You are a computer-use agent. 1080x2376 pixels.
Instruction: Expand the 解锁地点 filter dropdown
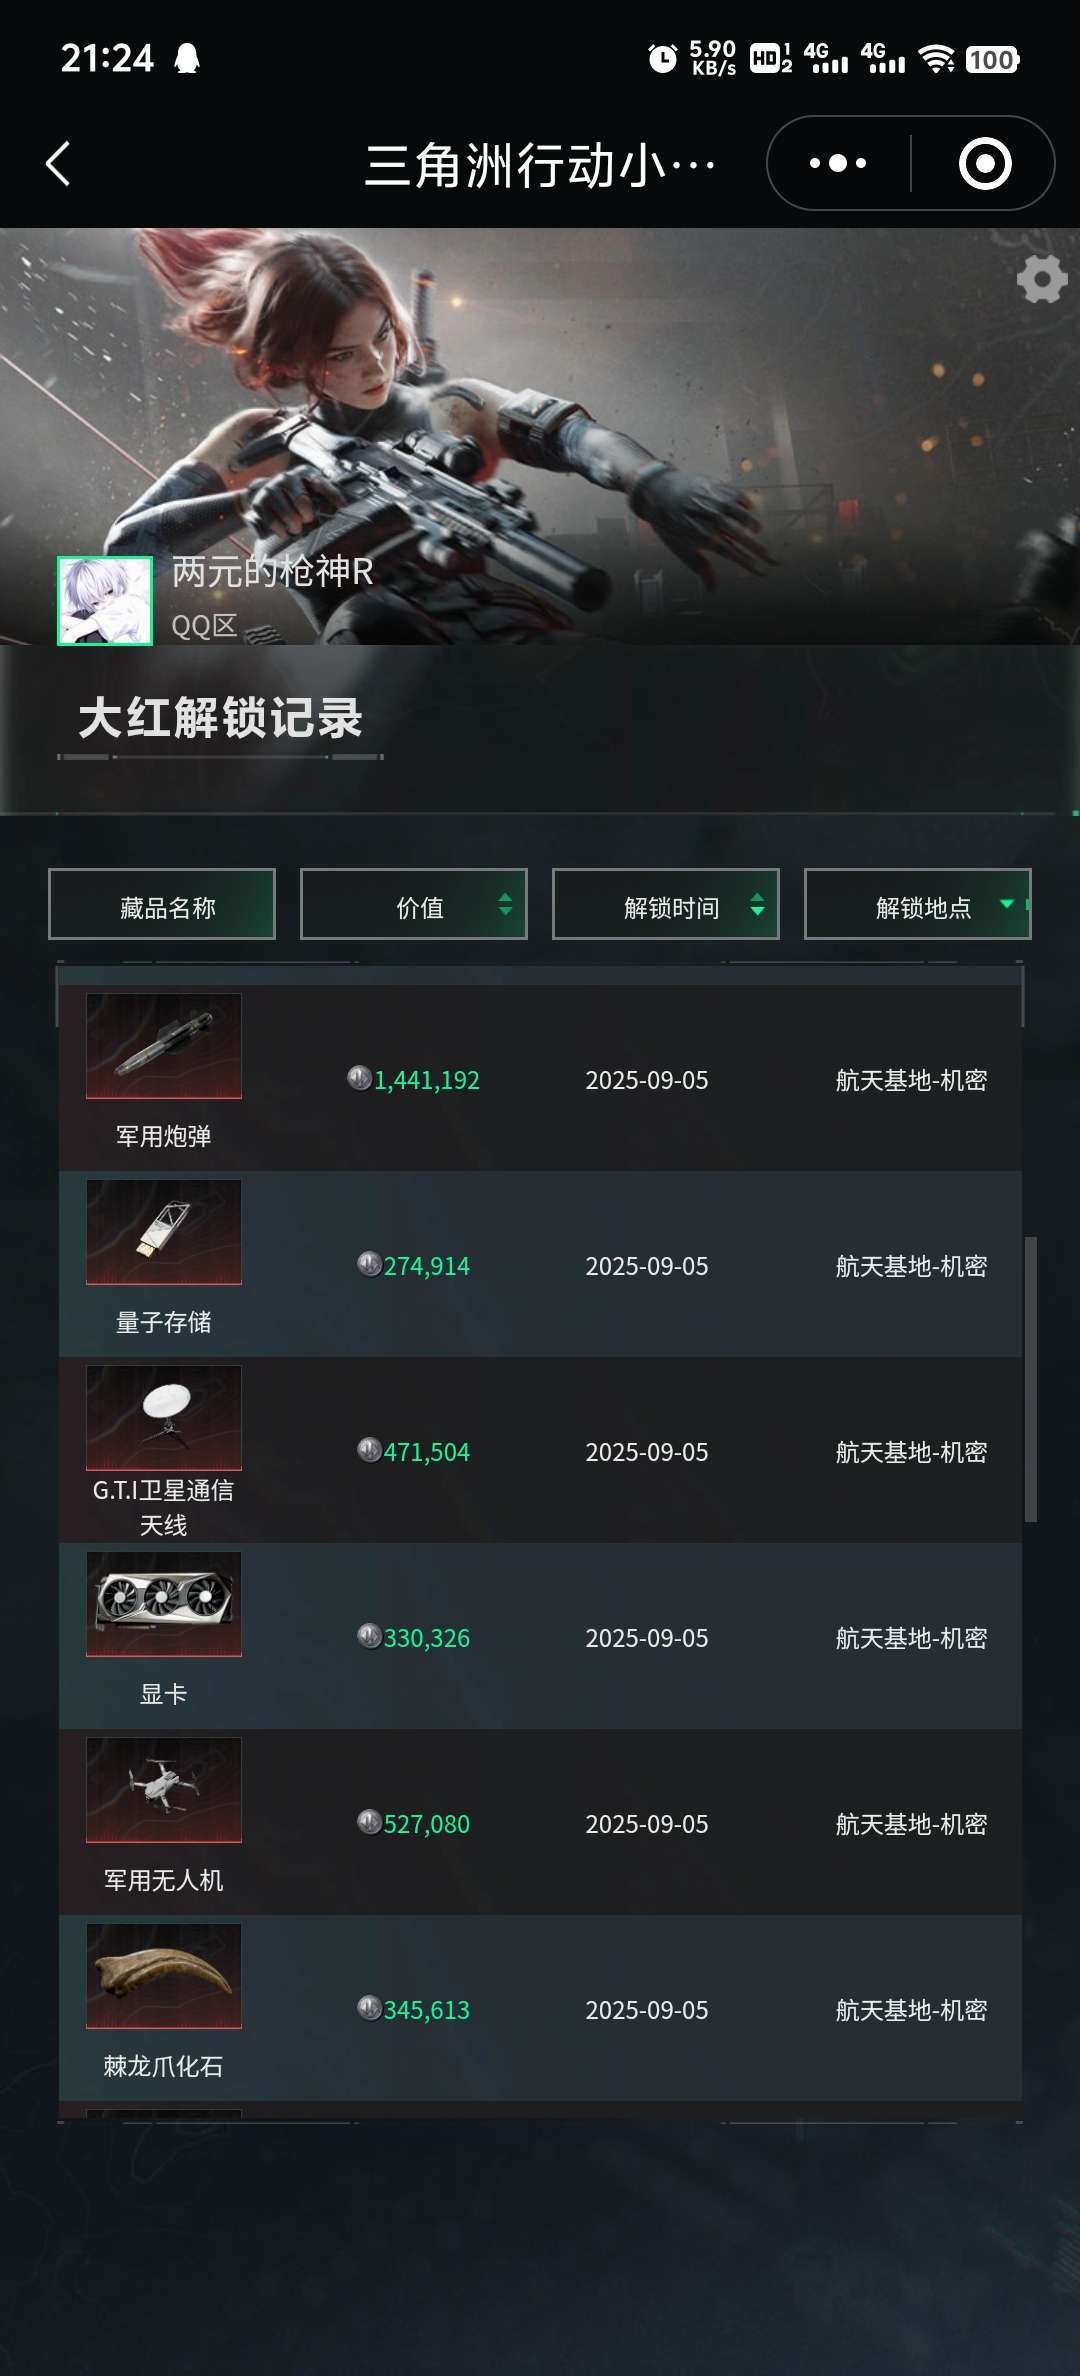pyautogui.click(x=918, y=905)
